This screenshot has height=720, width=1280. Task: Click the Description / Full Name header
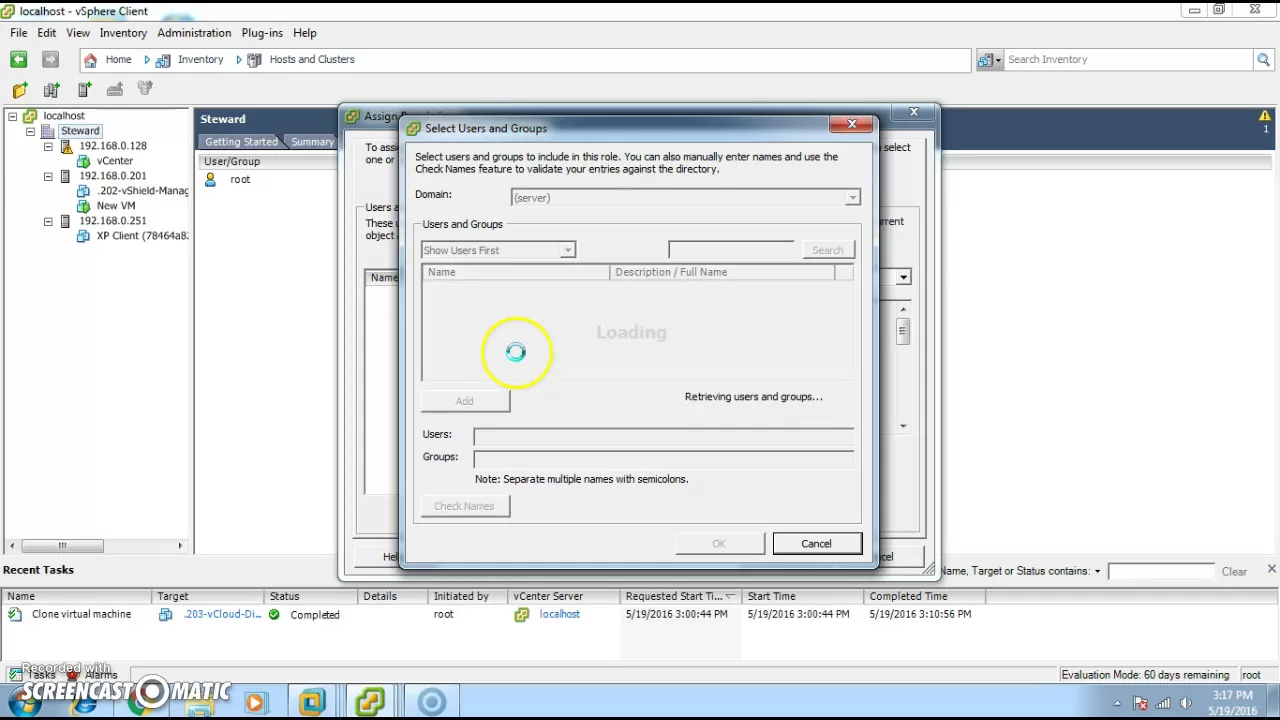click(722, 272)
